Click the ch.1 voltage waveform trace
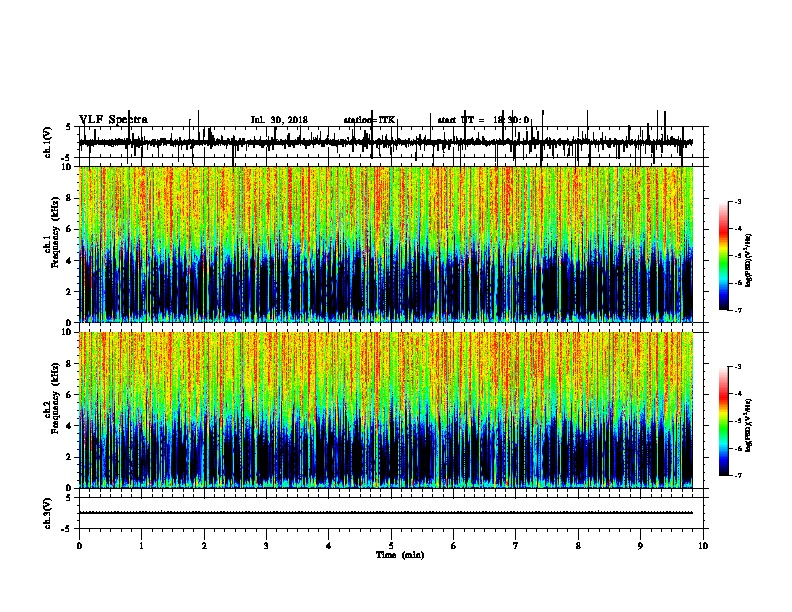792x612 pixels. point(385,143)
